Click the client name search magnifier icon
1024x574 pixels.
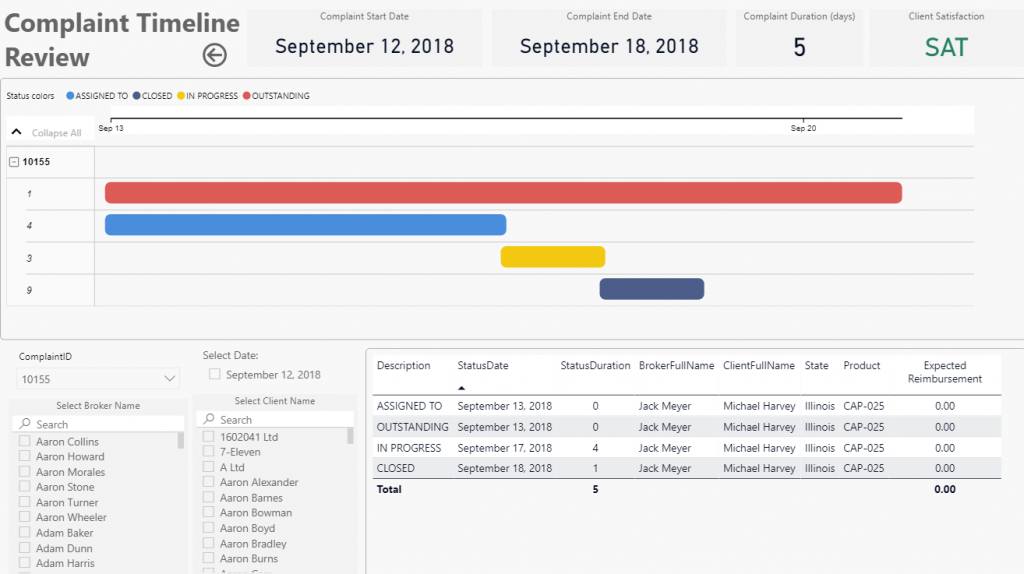click(208, 420)
